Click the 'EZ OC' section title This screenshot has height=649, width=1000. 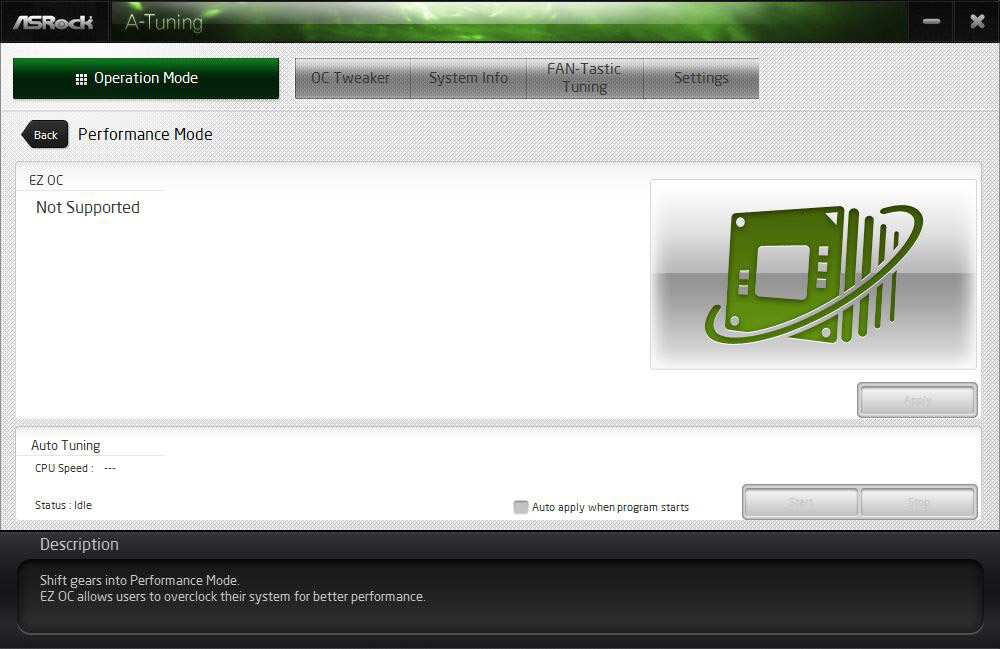[x=46, y=180]
